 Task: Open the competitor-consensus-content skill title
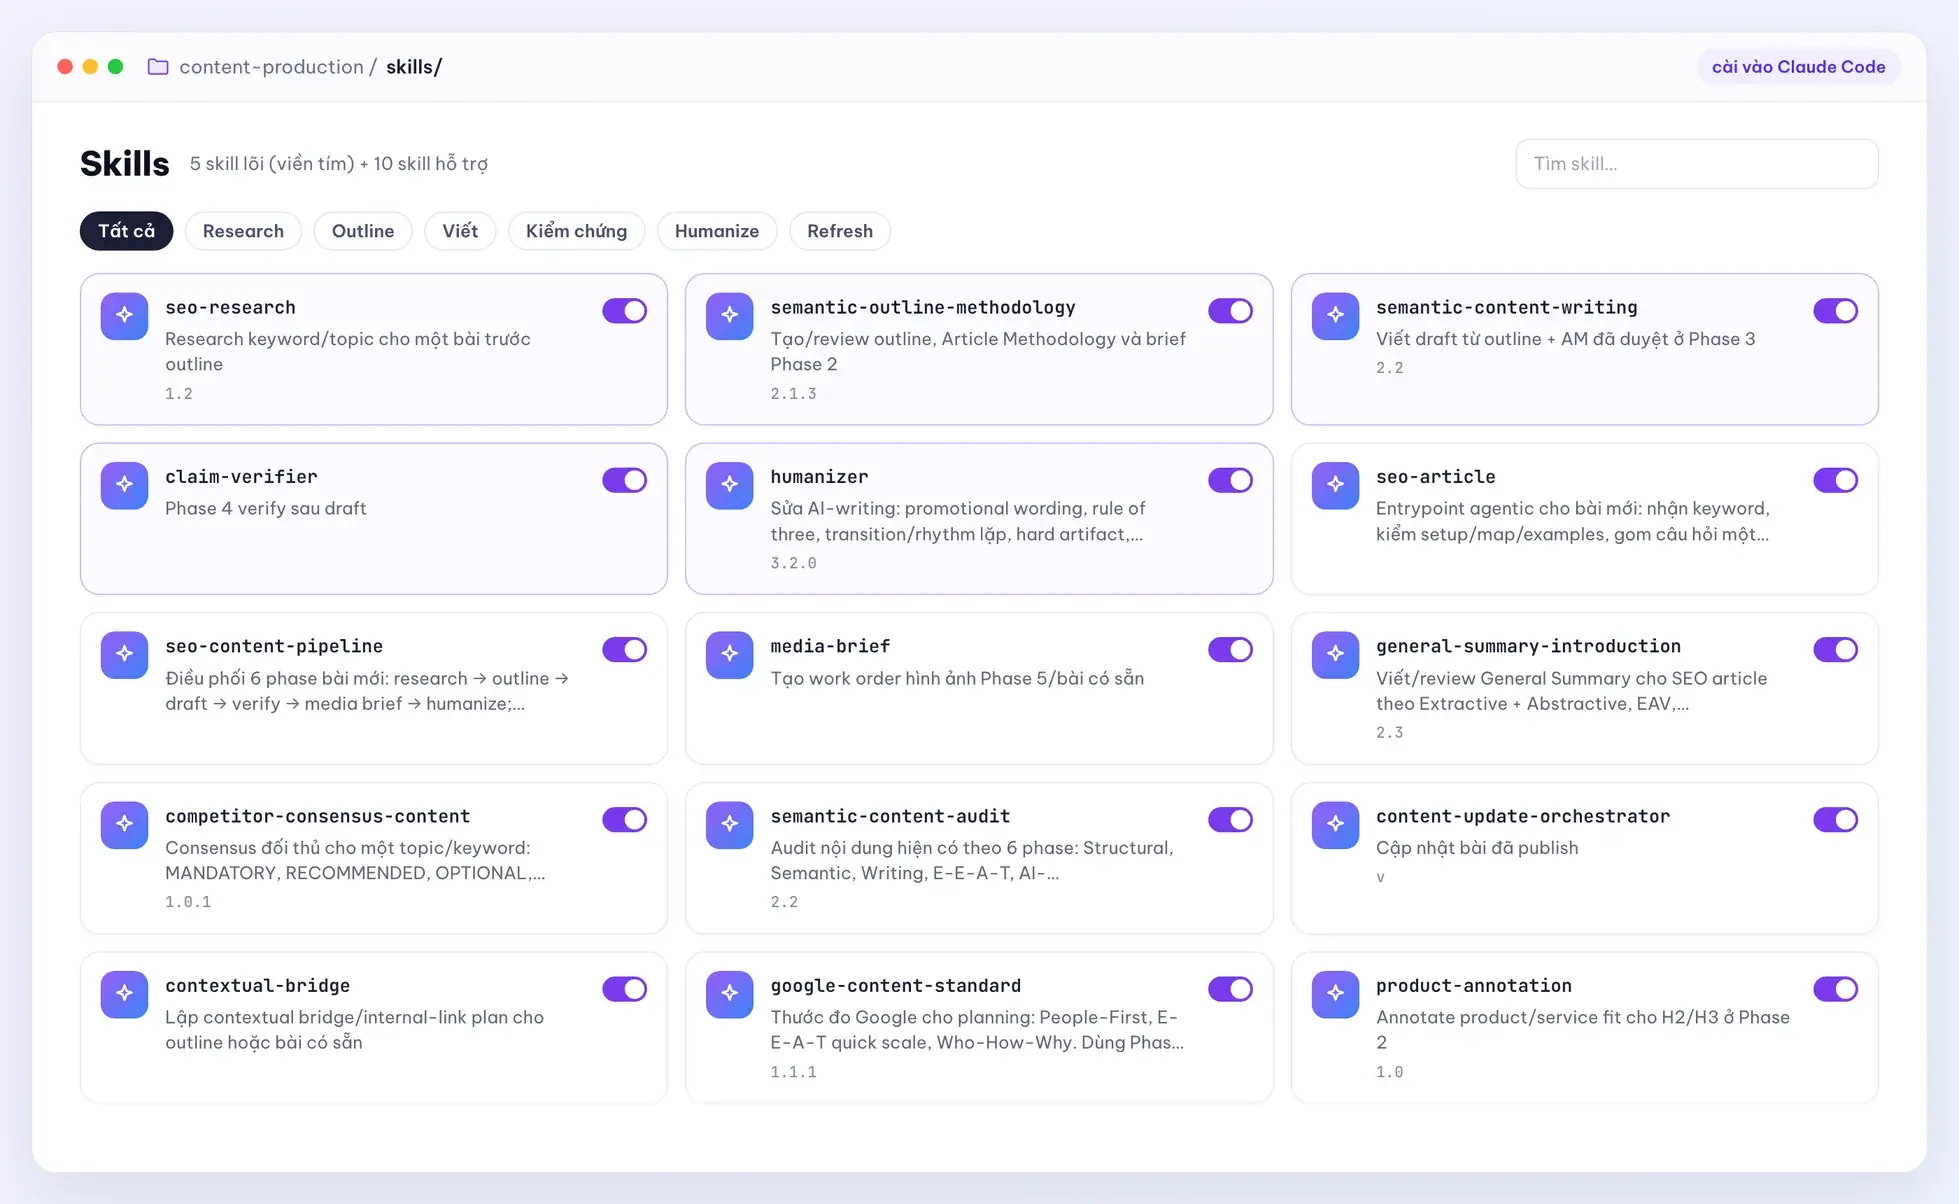tap(317, 816)
